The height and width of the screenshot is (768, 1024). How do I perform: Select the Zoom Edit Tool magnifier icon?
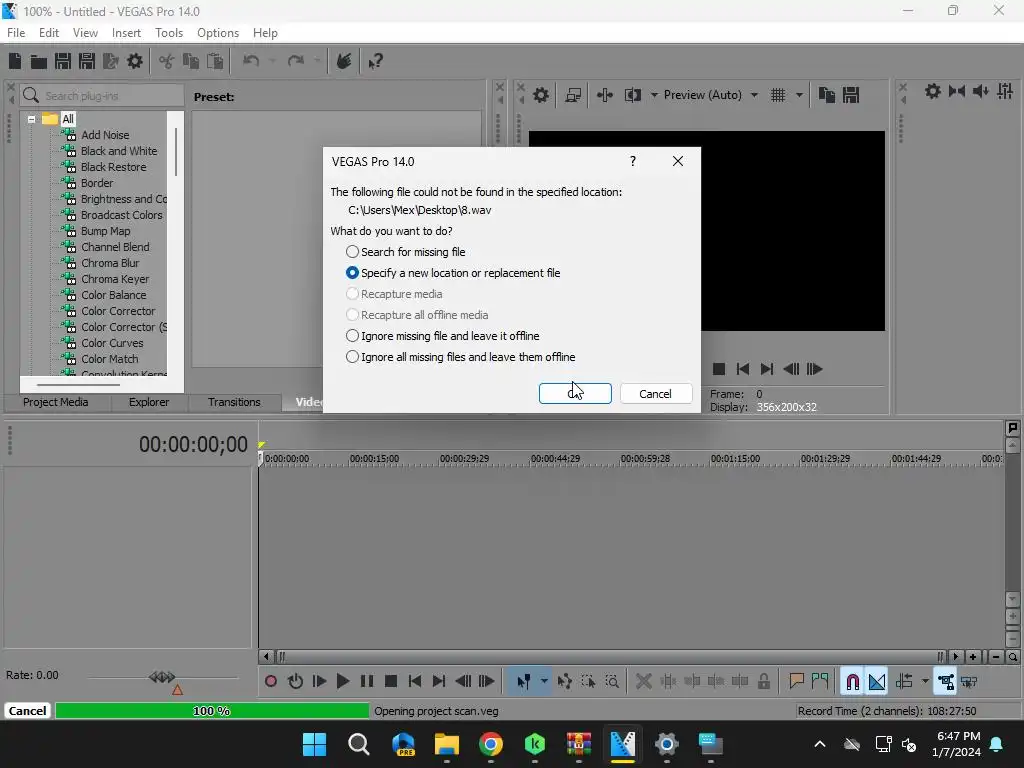tap(612, 682)
